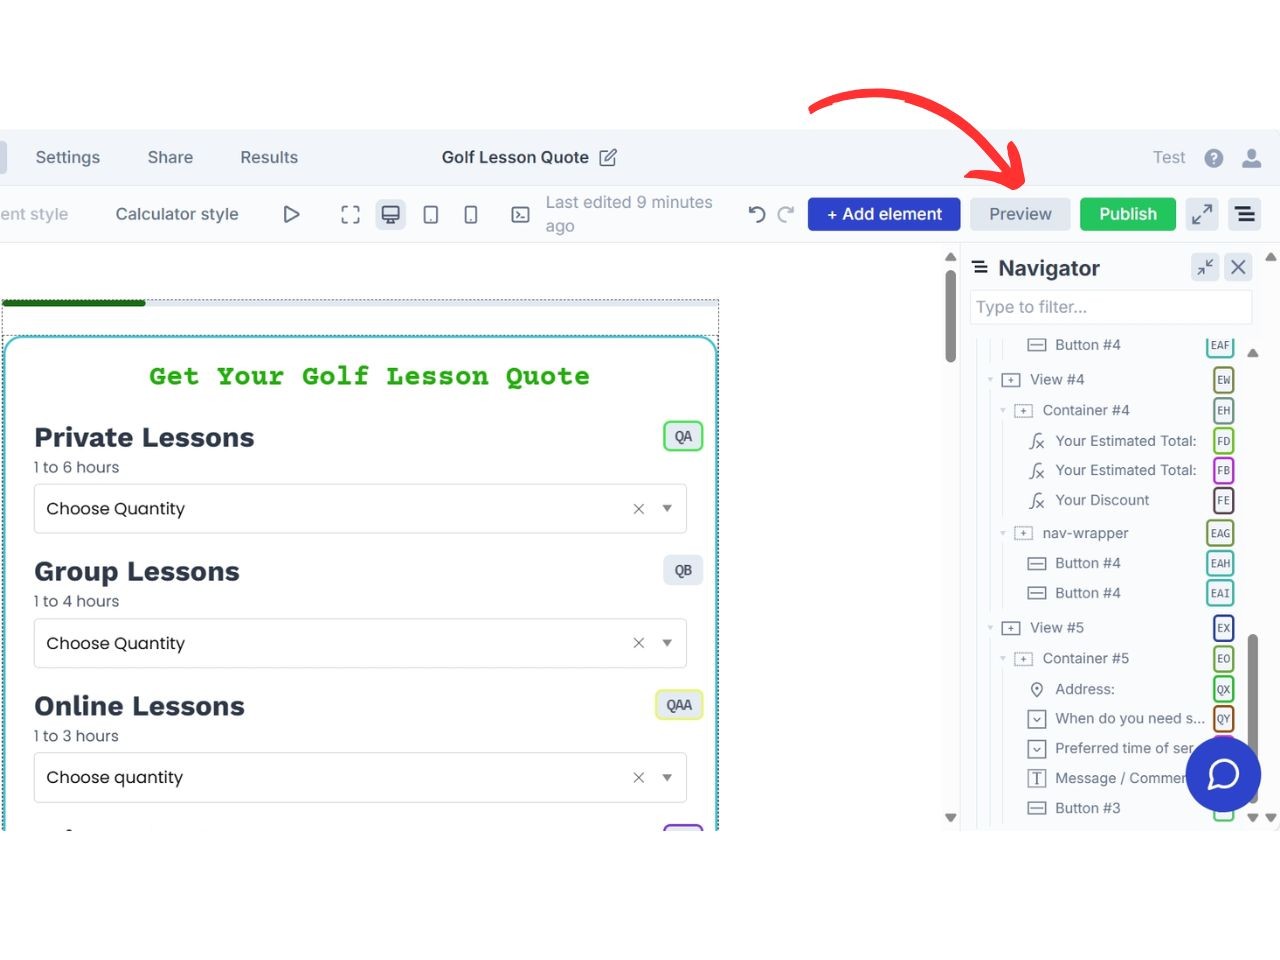Collapse View #5 in Navigator
Viewport: 1280px width, 960px height.
pos(990,628)
